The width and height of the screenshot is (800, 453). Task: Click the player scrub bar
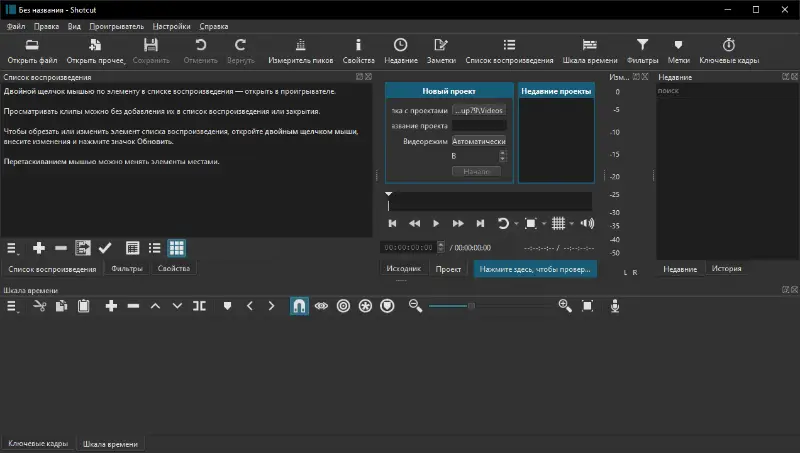(490, 203)
